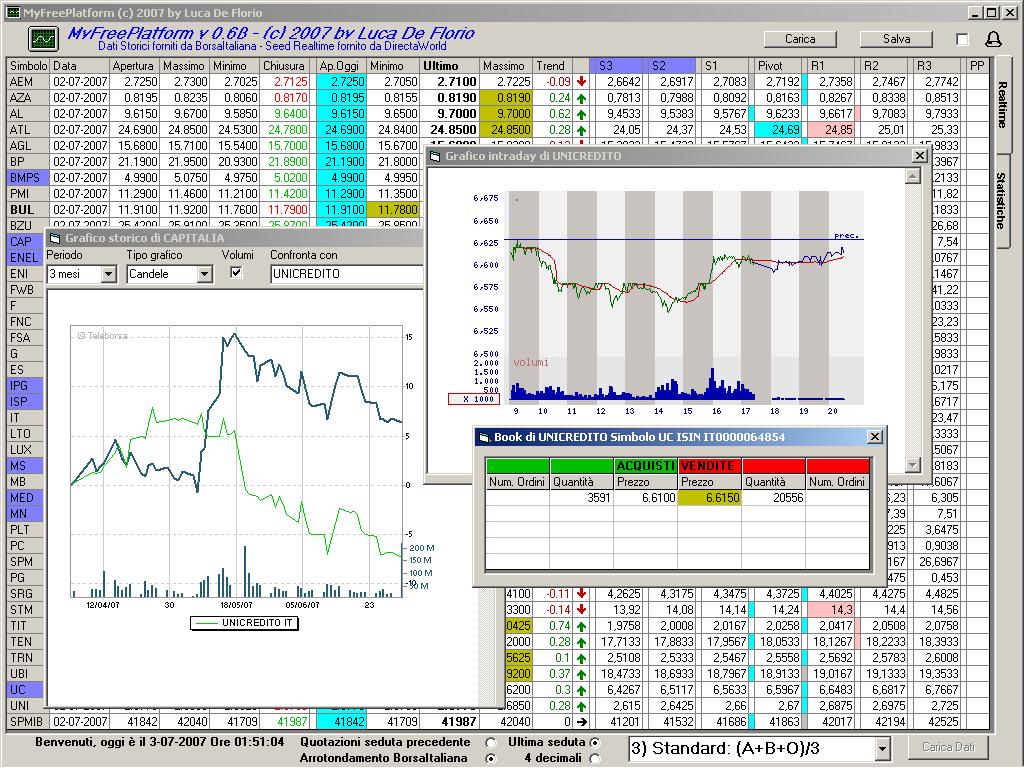Click the Book di UNICREDITO window icon

pyautogui.click(x=483, y=437)
